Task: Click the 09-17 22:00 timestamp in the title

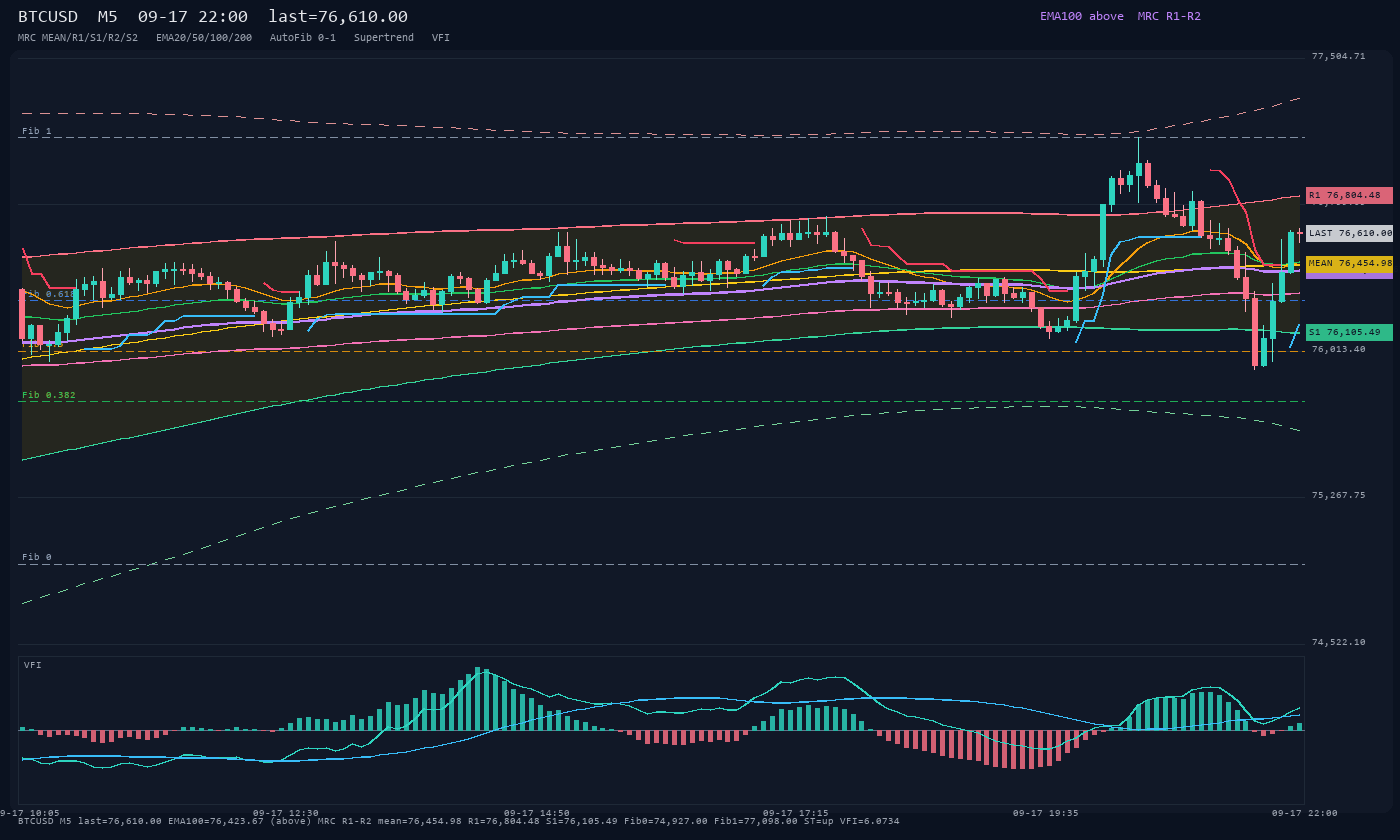Action: click(x=193, y=17)
